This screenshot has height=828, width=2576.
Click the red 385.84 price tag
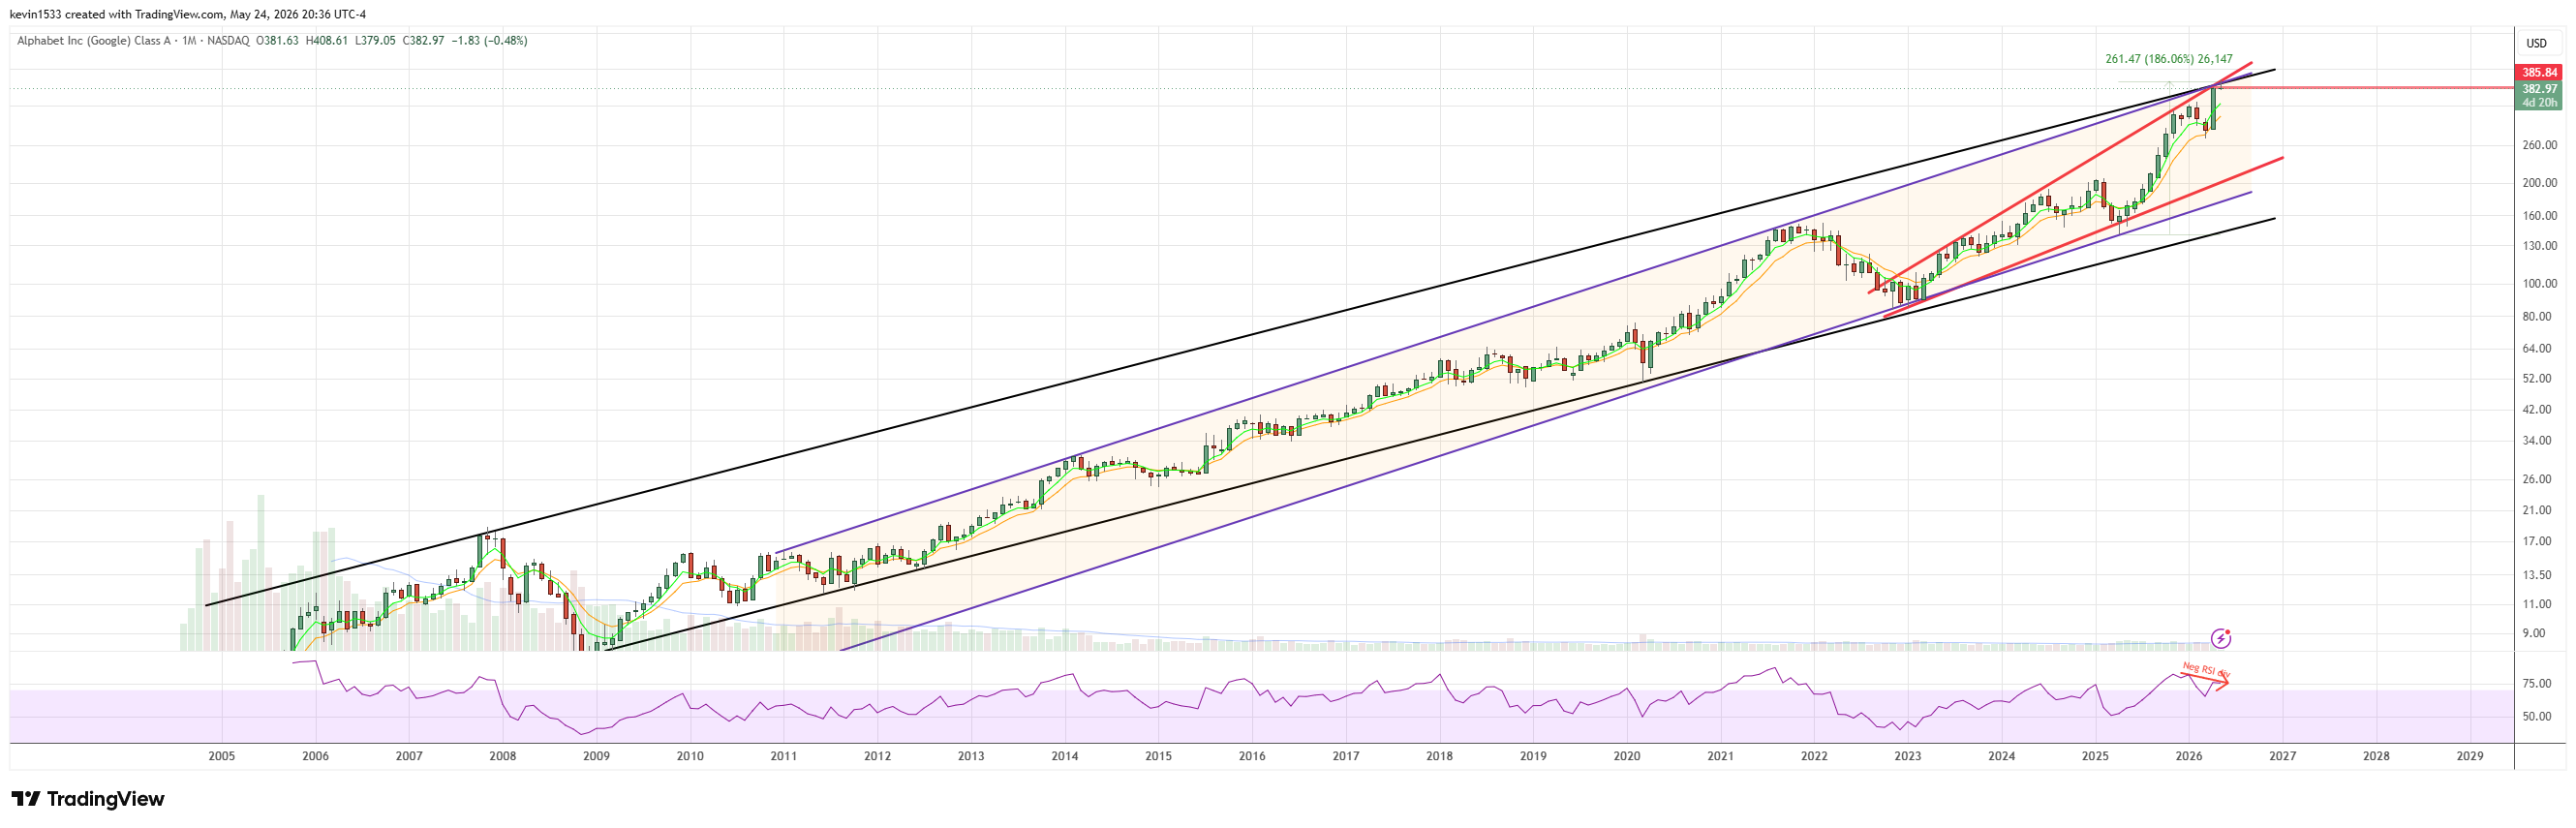point(2538,72)
